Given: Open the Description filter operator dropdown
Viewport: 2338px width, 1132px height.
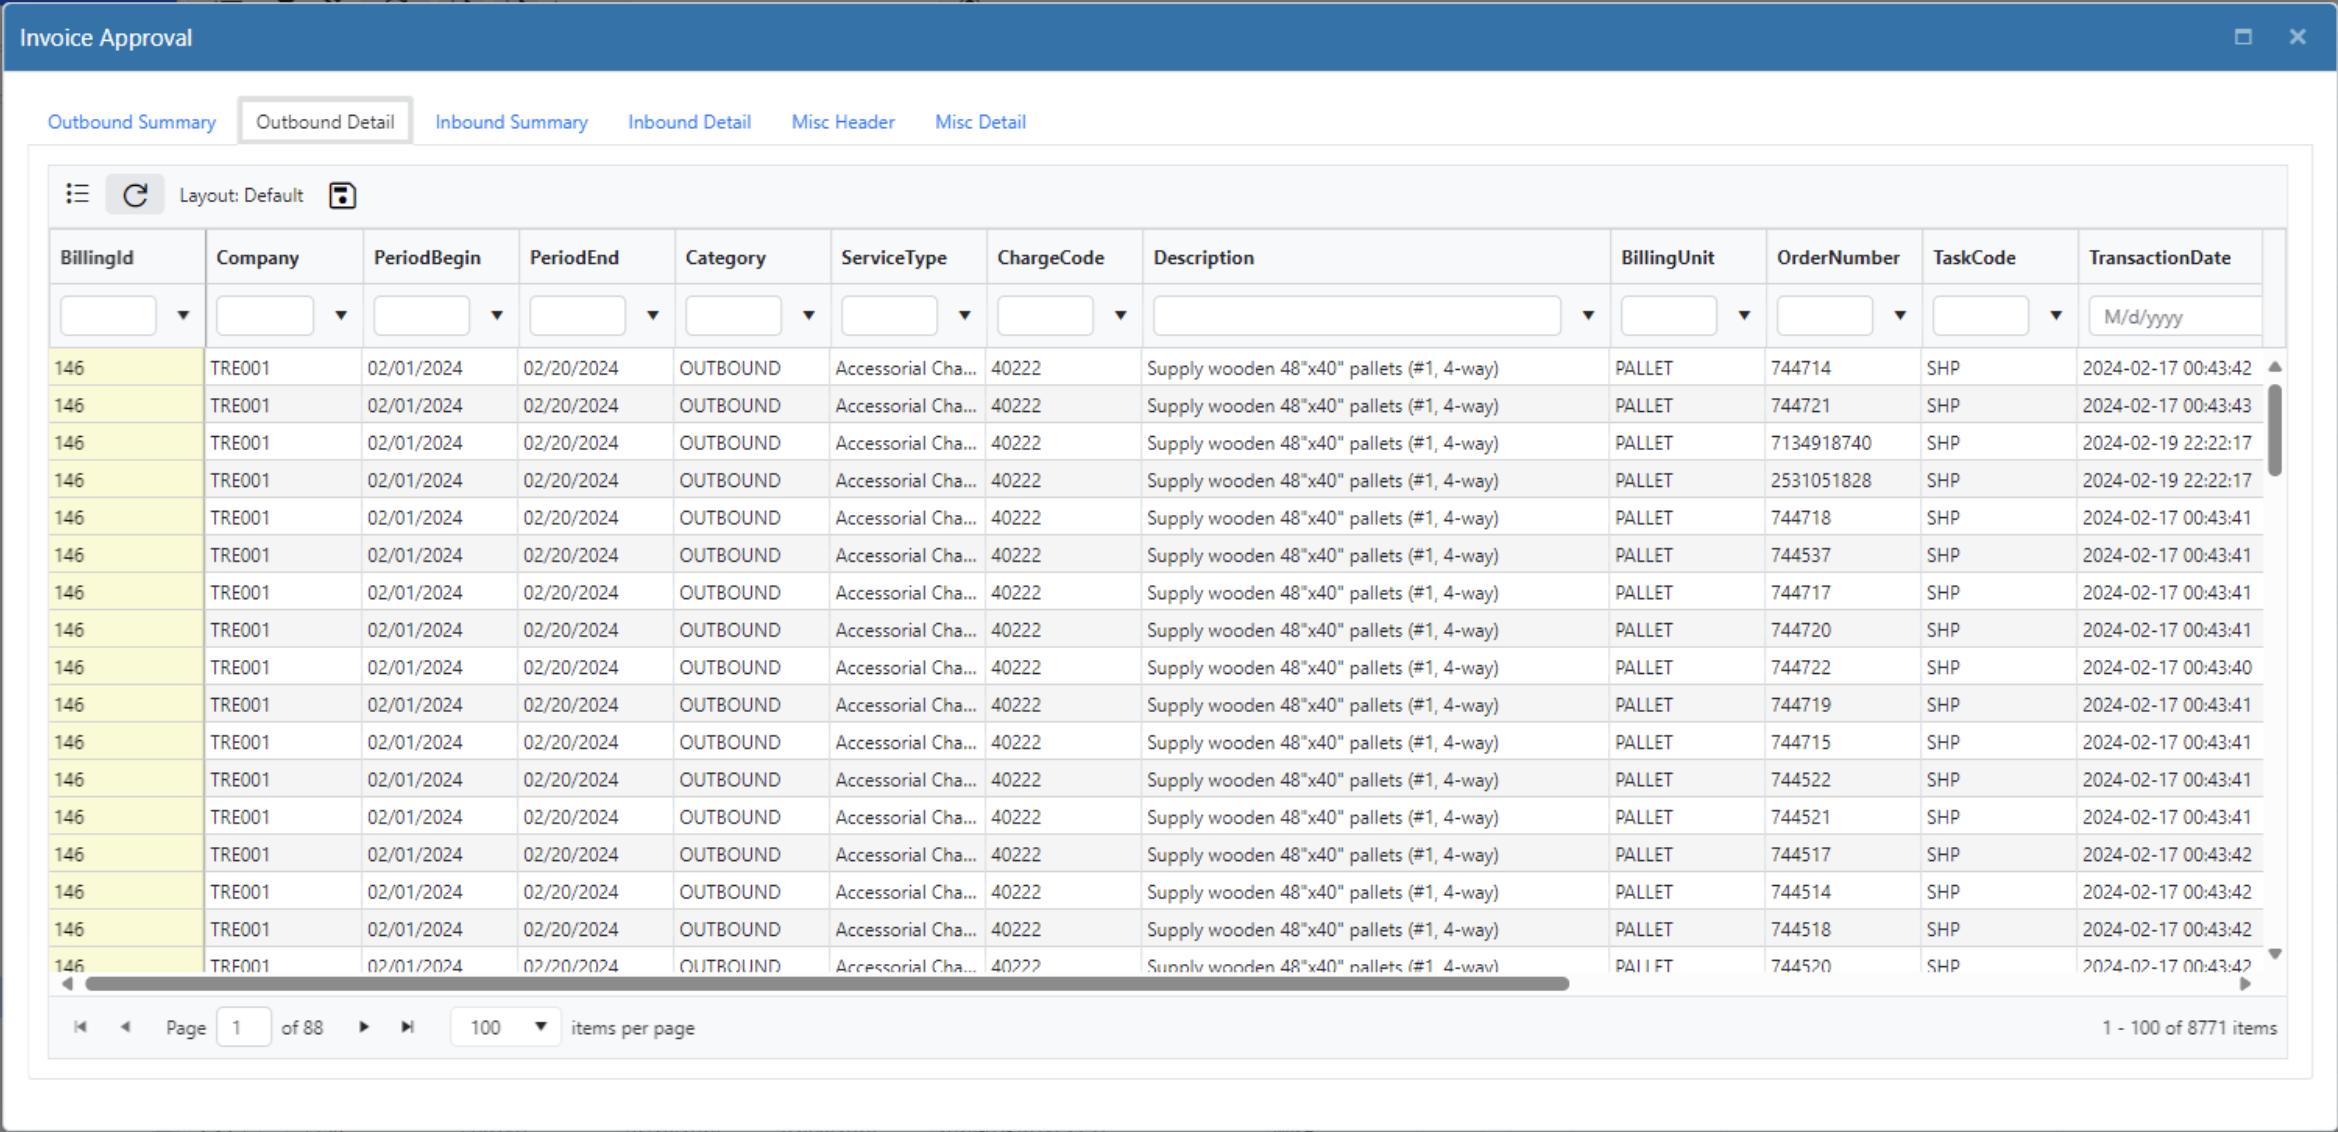Looking at the screenshot, I should coord(1587,315).
